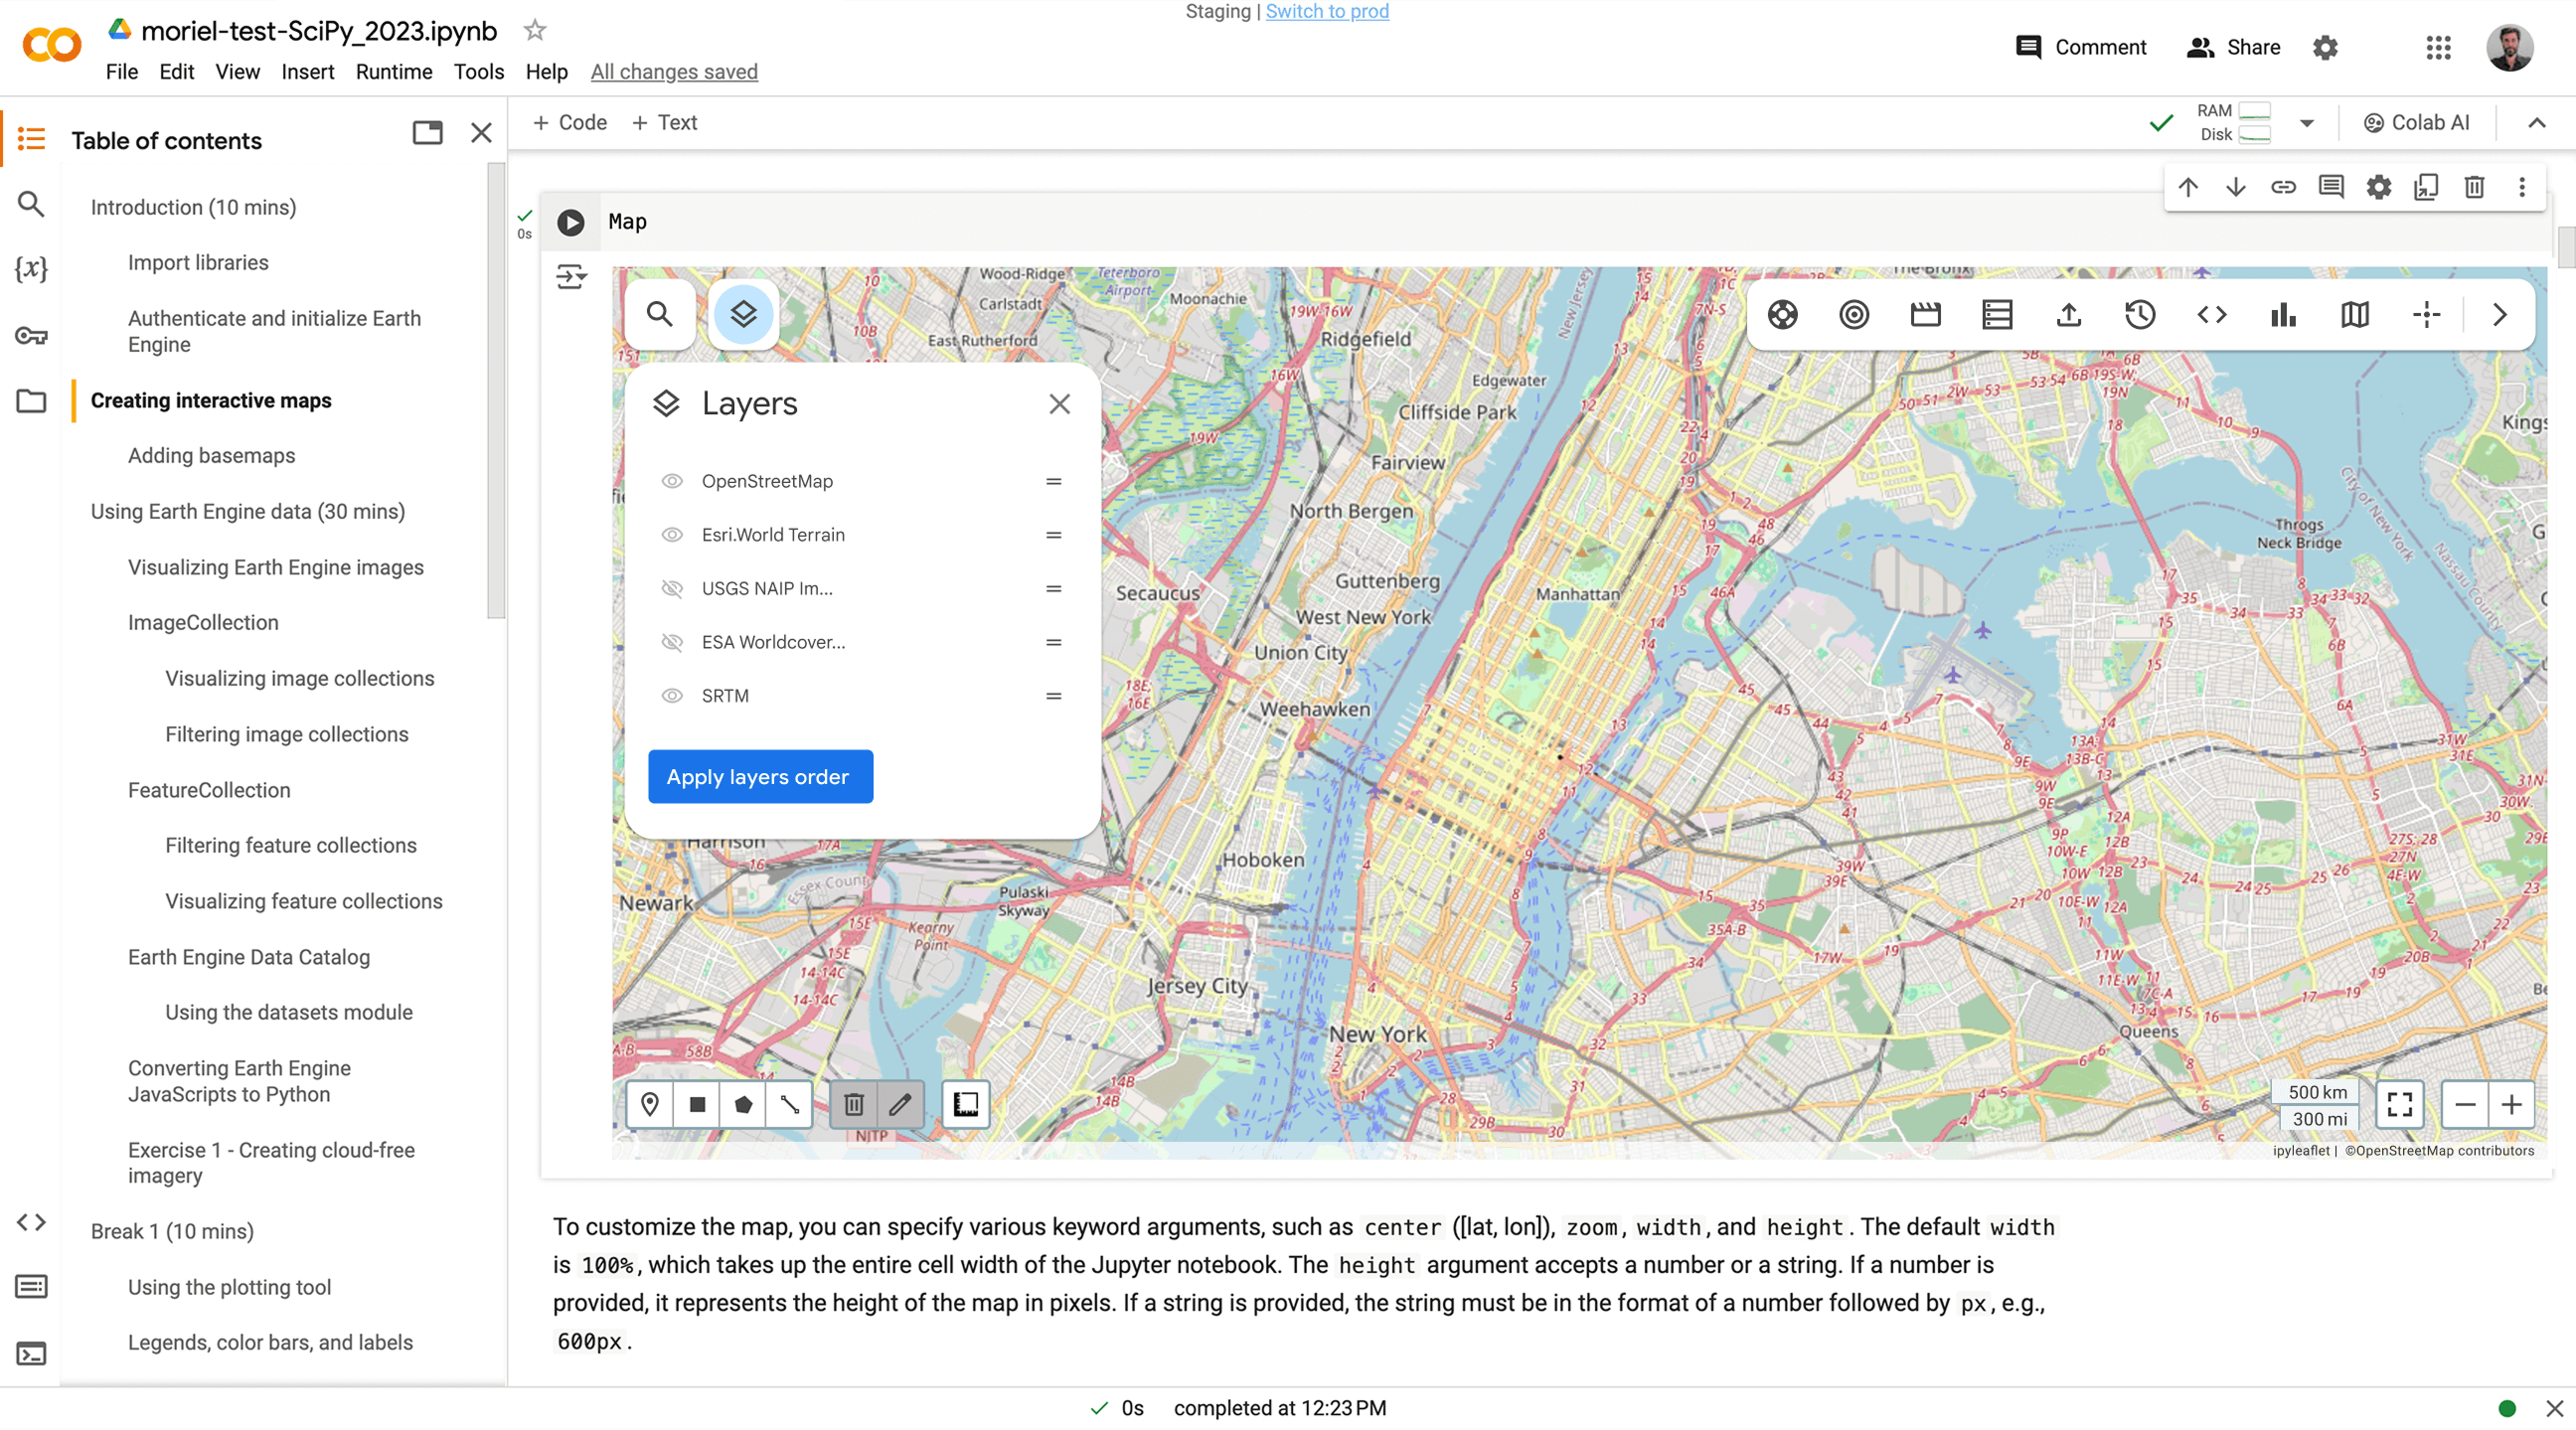Click the upload data icon
The width and height of the screenshot is (2576, 1430).
click(2069, 315)
